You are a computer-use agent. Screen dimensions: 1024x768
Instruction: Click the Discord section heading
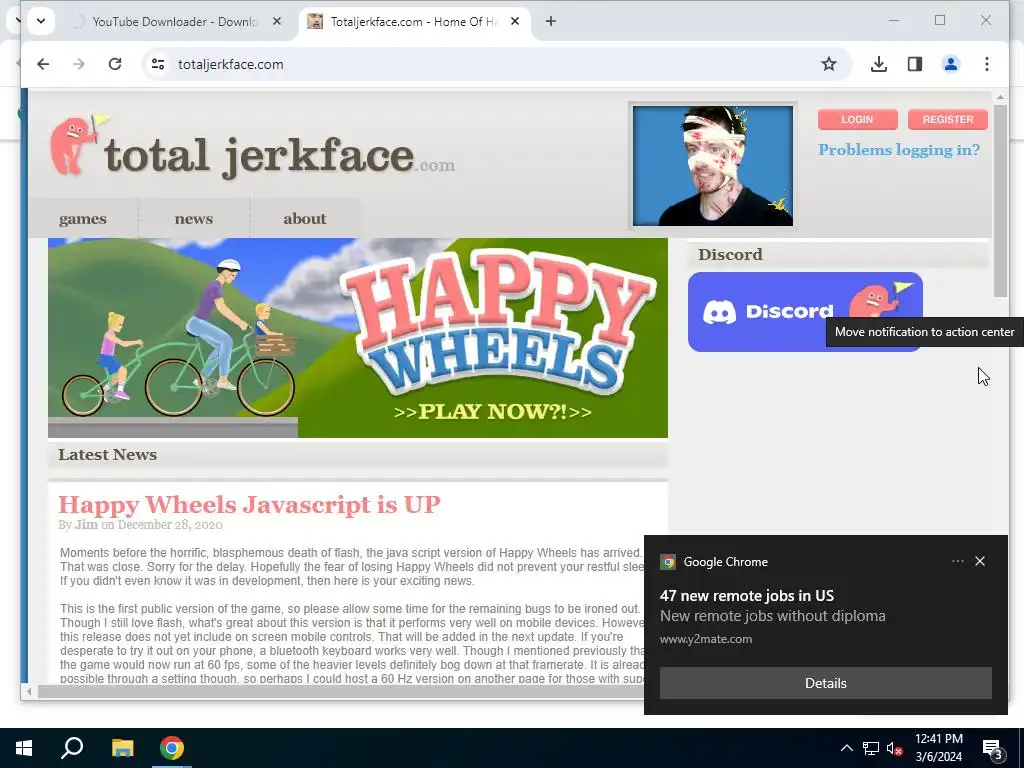pyautogui.click(x=730, y=254)
